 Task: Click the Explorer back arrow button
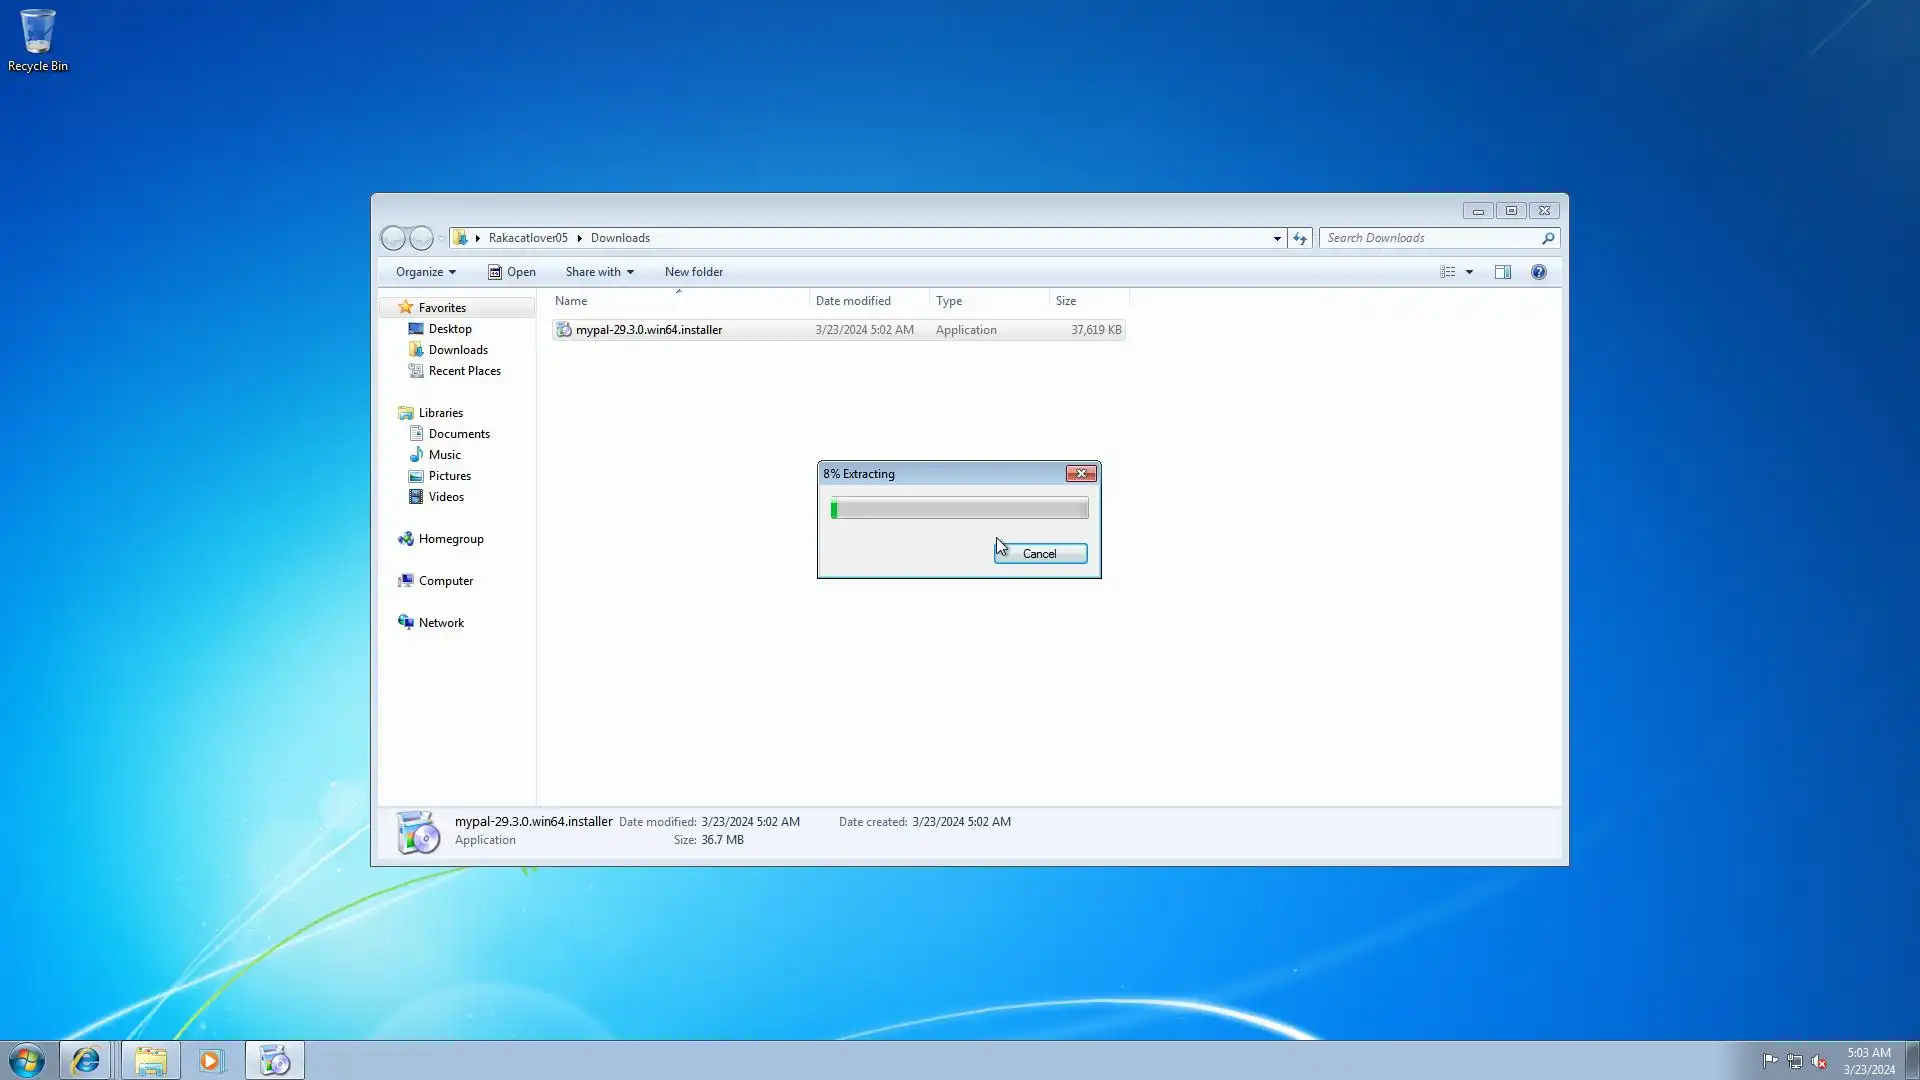[x=393, y=238]
